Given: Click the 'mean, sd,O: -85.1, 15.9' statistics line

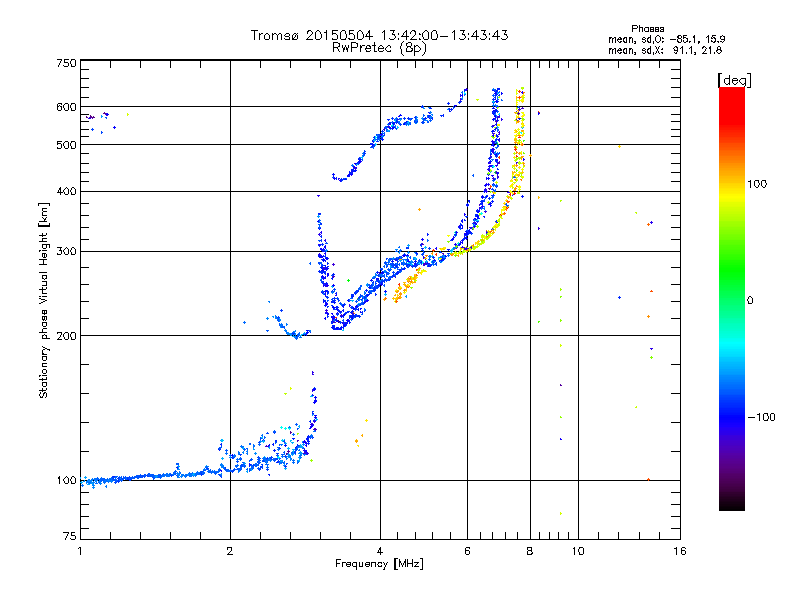Looking at the screenshot, I should point(666,39).
